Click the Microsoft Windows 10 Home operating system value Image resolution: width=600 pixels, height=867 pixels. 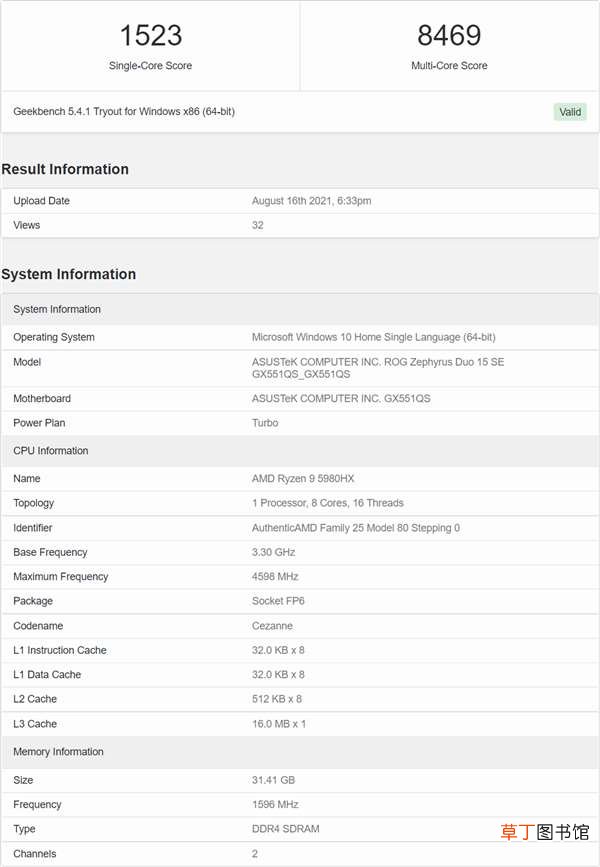pyautogui.click(x=373, y=337)
